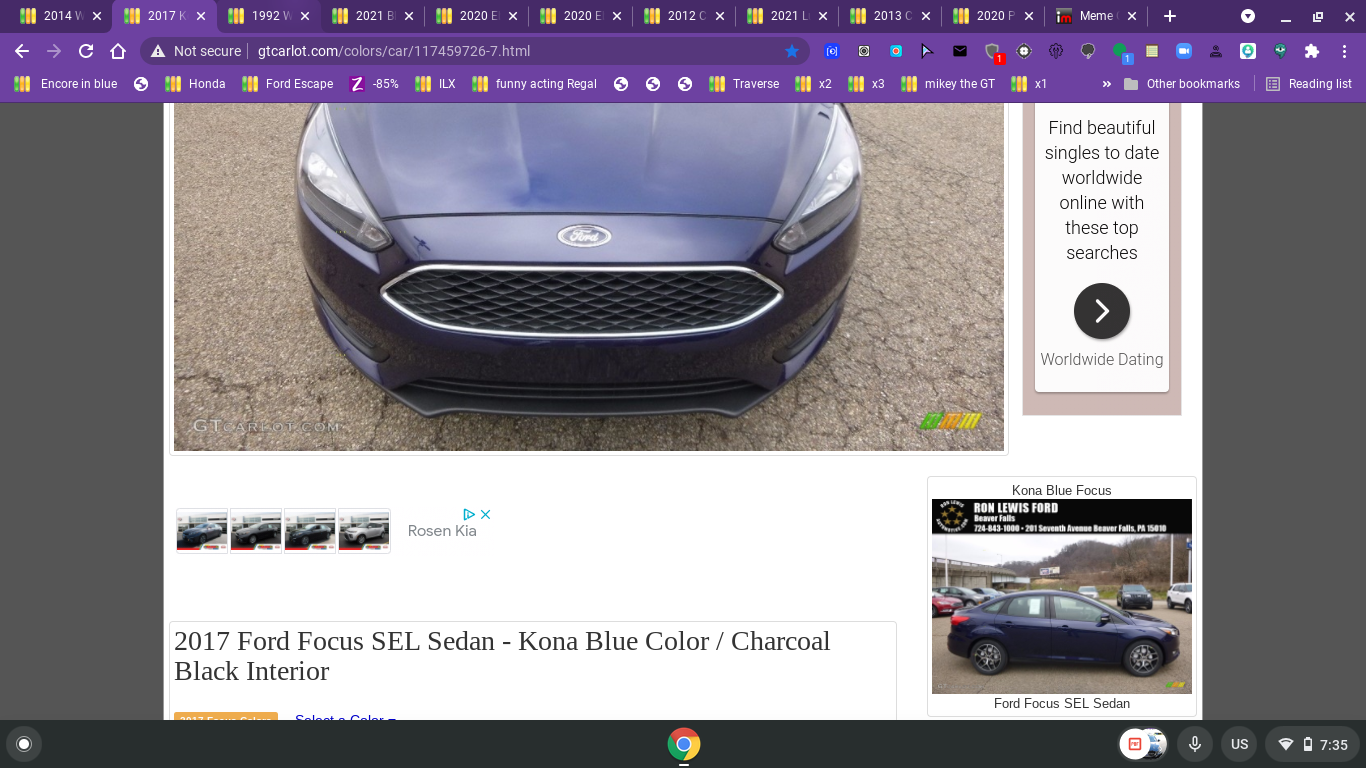The image size is (1366, 768).
Task: Click the Worldwide Dating ad label
Action: point(1102,359)
